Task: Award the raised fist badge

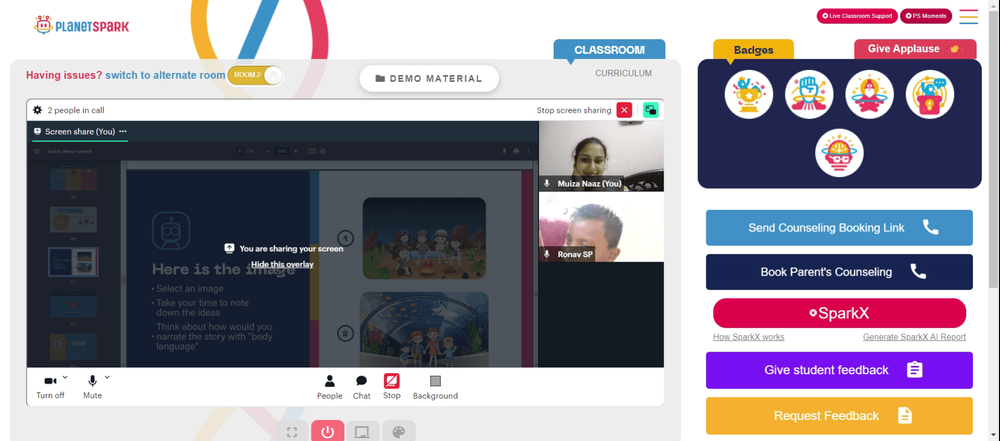Action: [809, 94]
